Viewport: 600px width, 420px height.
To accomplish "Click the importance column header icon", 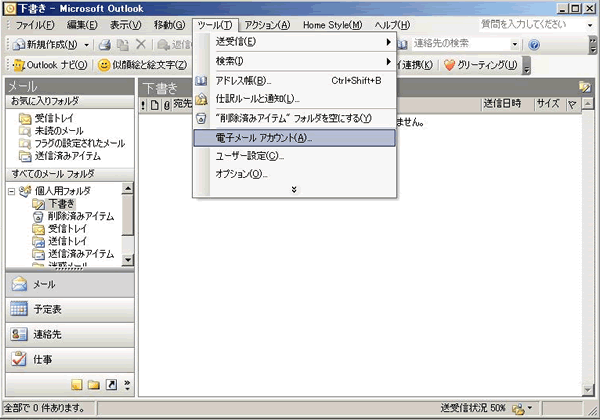I will click(143, 105).
